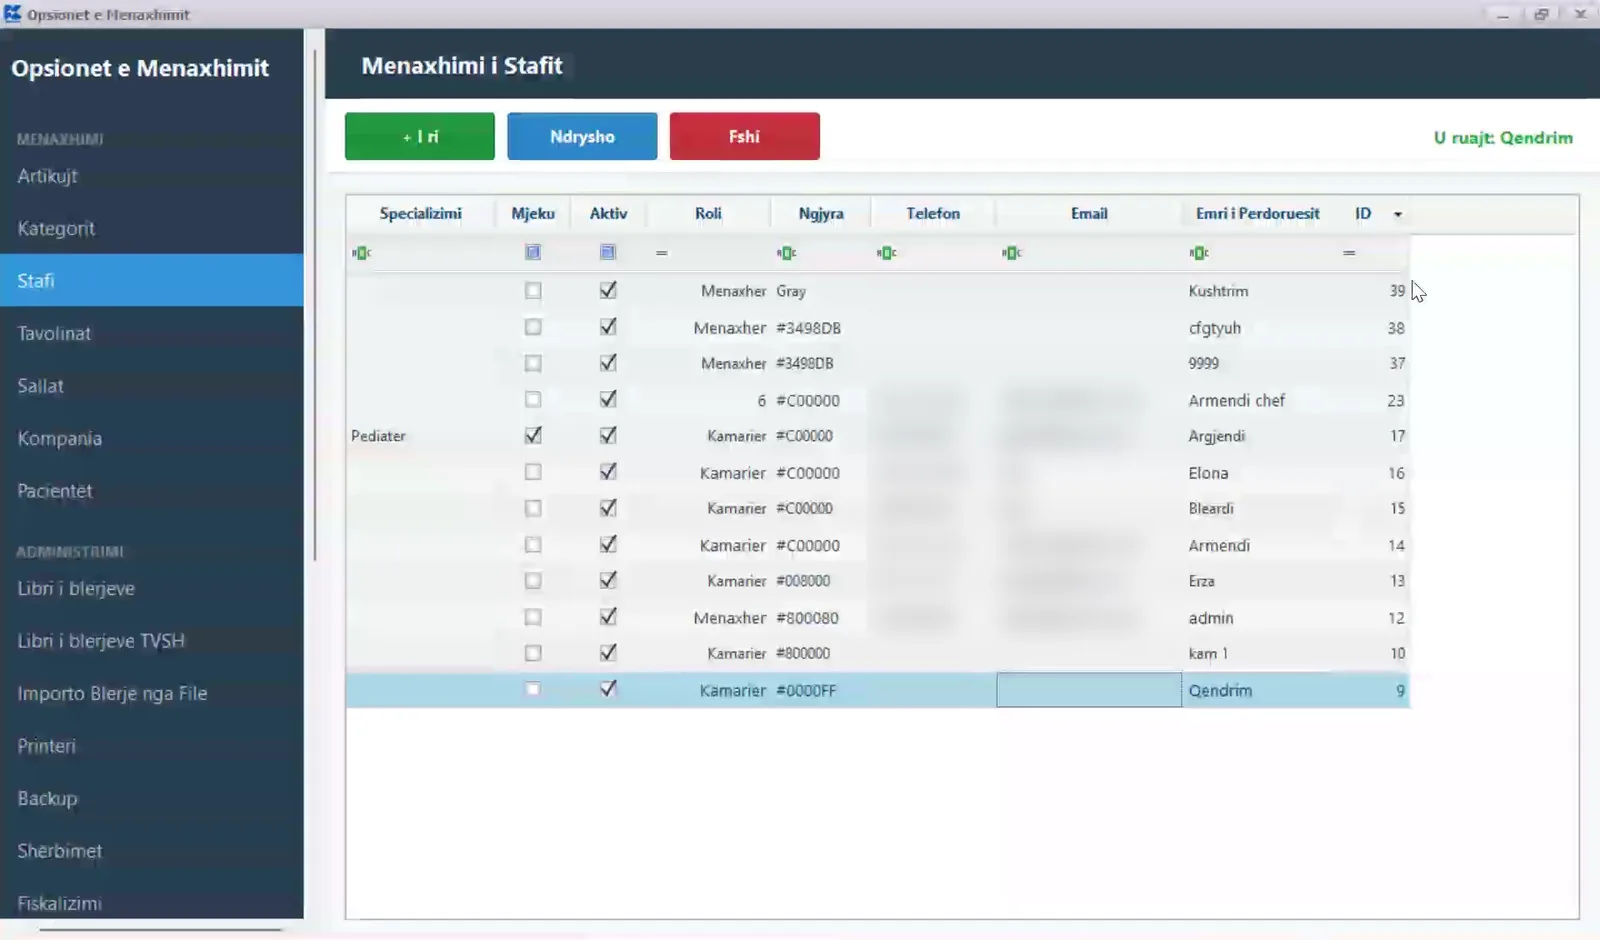Uncheck Aktiv box for Qendrim row
Image resolution: width=1600 pixels, height=940 pixels.
pyautogui.click(x=608, y=689)
